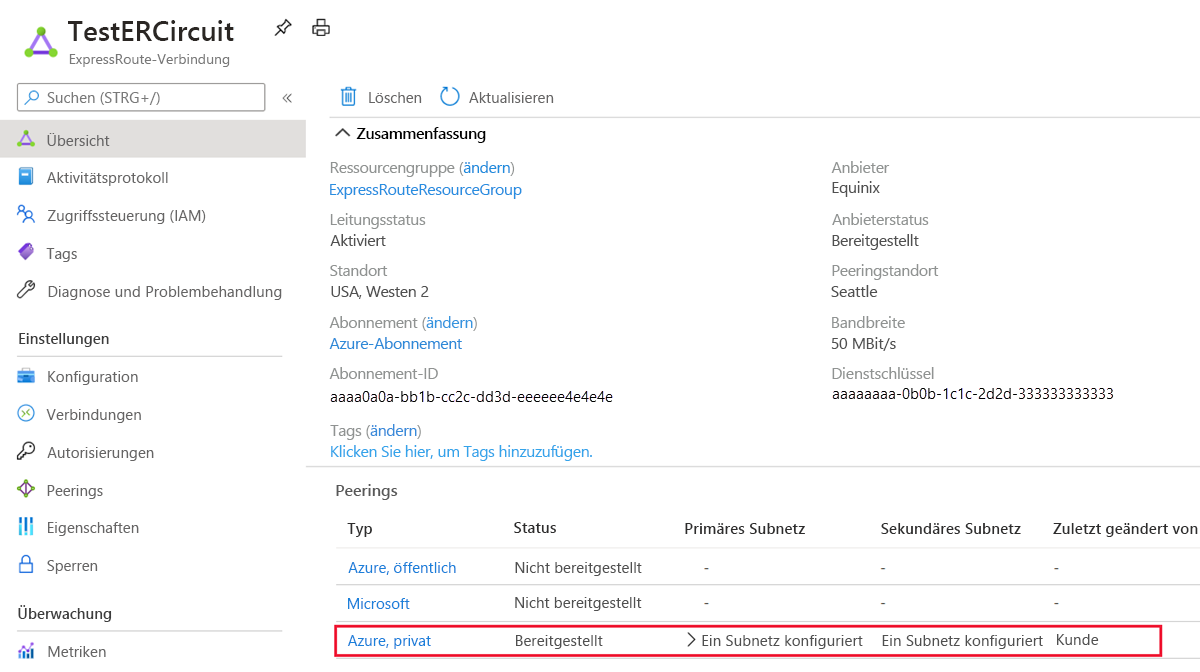Select Peerings in the Einstellungen section

(75, 491)
